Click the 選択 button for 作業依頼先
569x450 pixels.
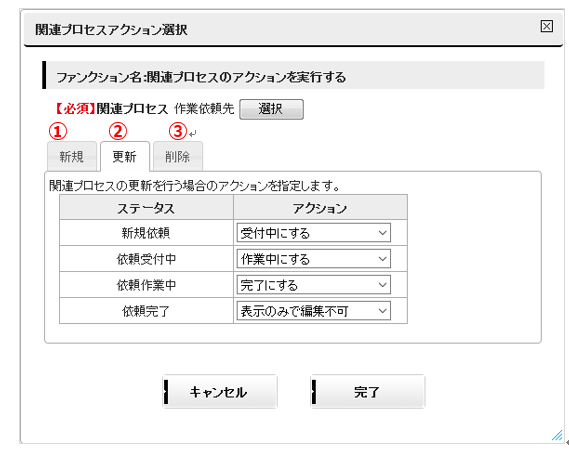pyautogui.click(x=271, y=109)
